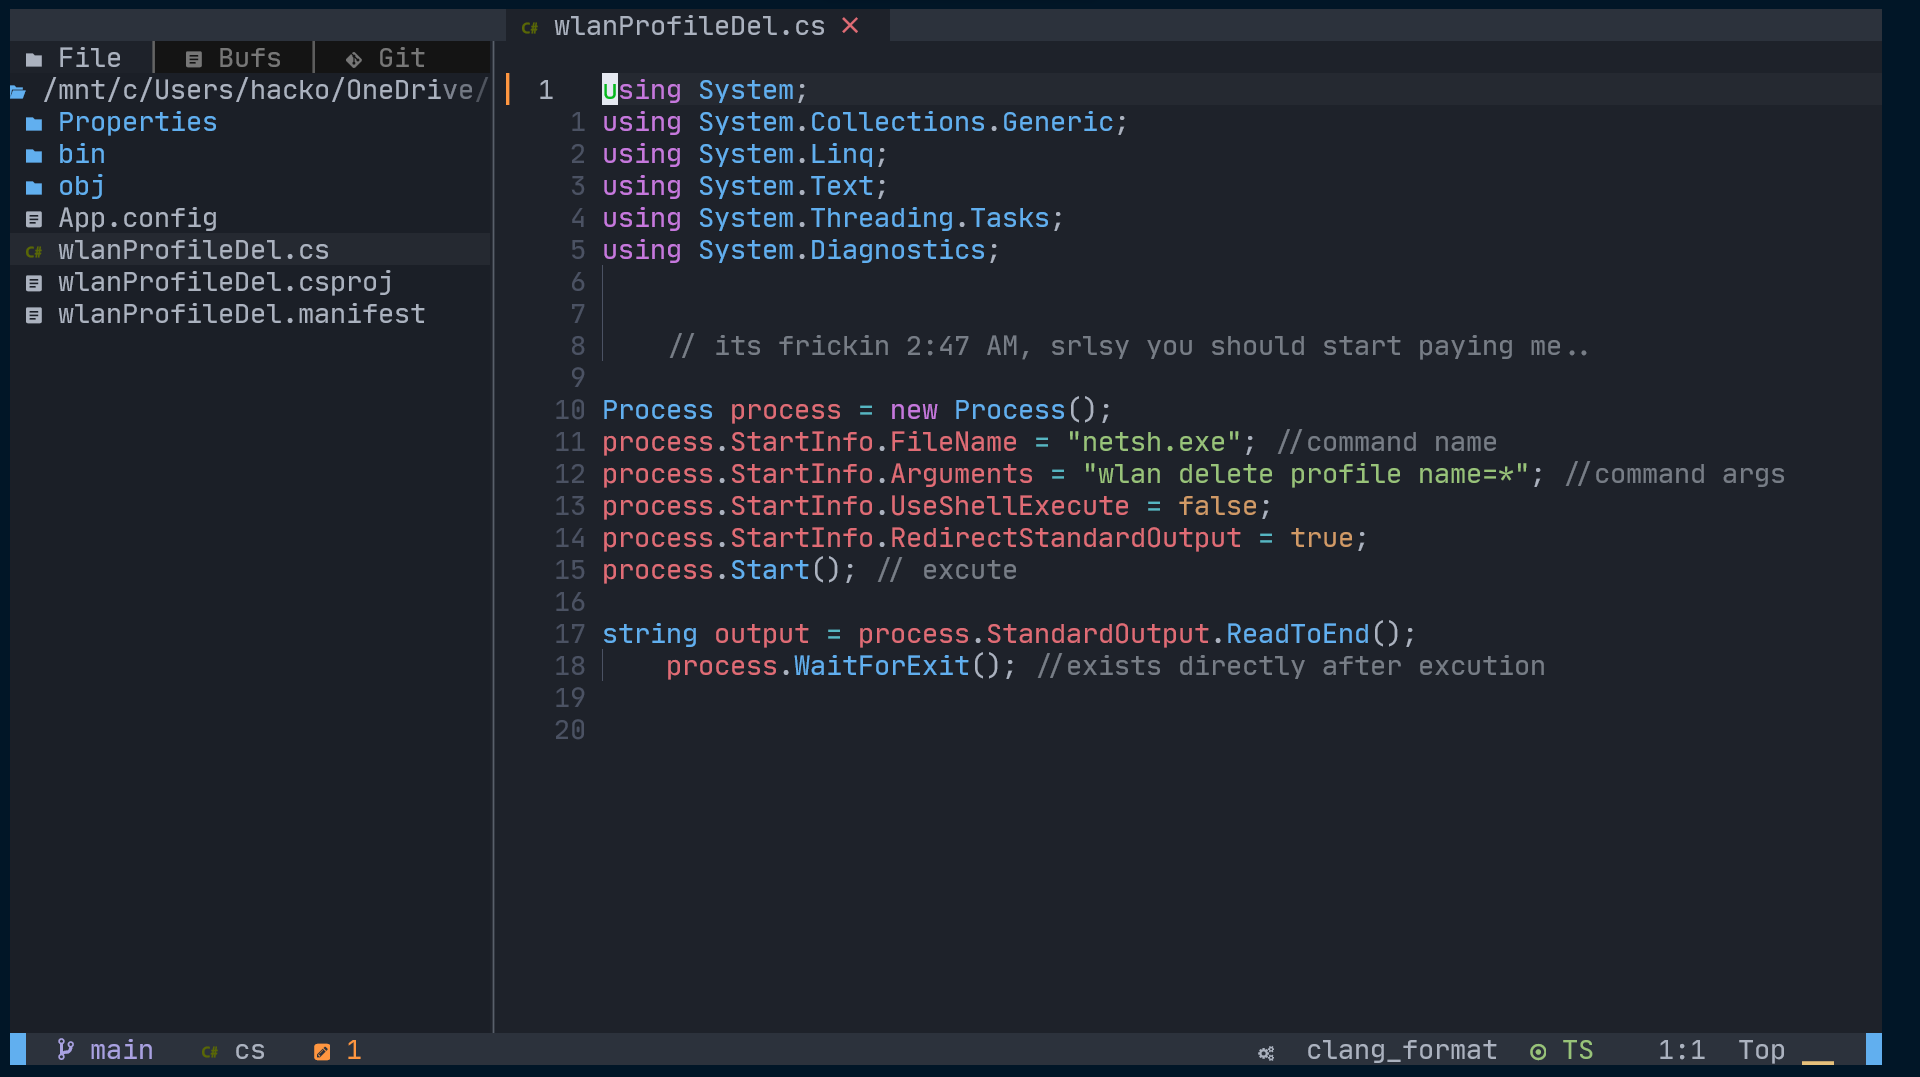This screenshot has width=1920, height=1077.
Task: Click the git branch icon in status bar
Action: 66,1049
